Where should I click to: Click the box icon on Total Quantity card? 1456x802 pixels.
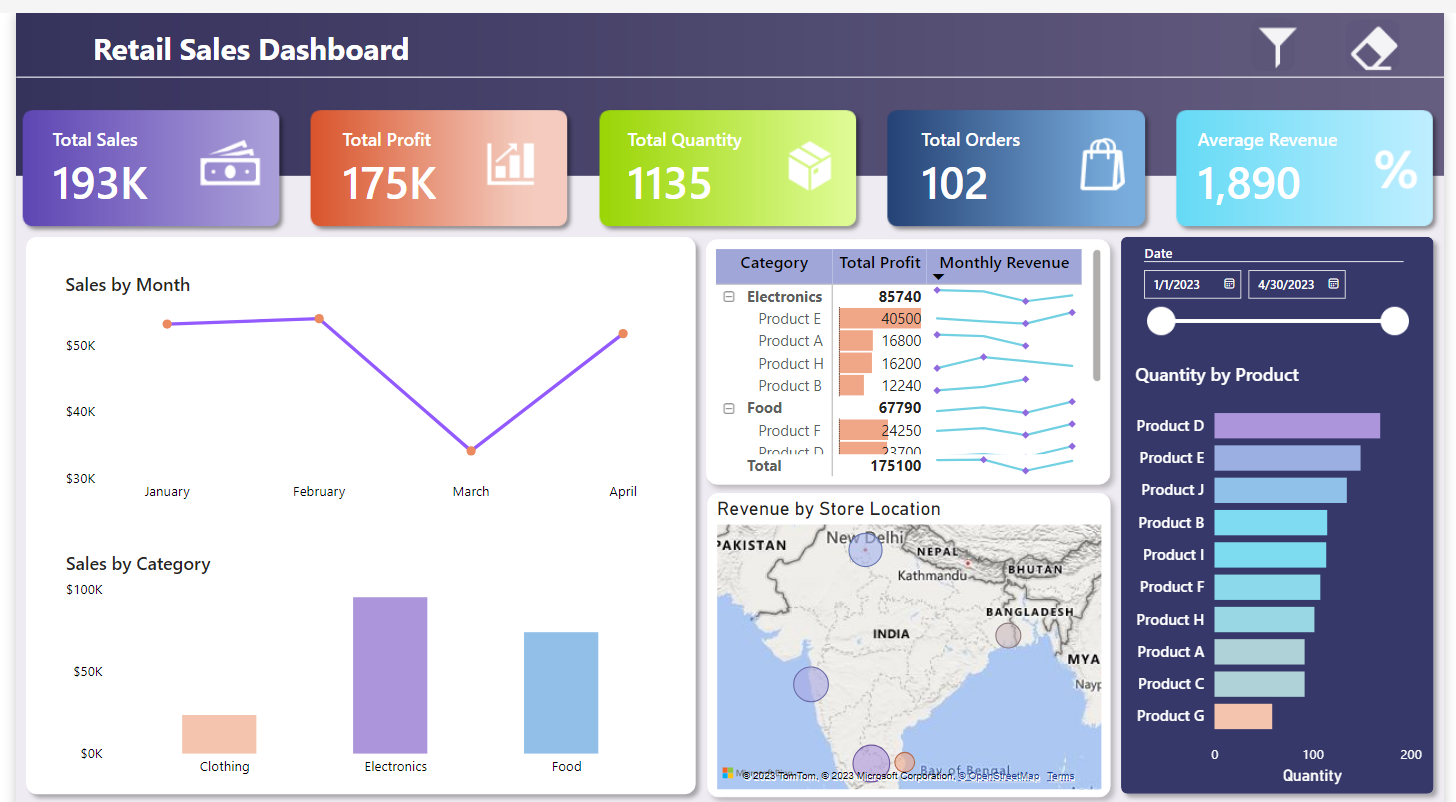[x=809, y=165]
